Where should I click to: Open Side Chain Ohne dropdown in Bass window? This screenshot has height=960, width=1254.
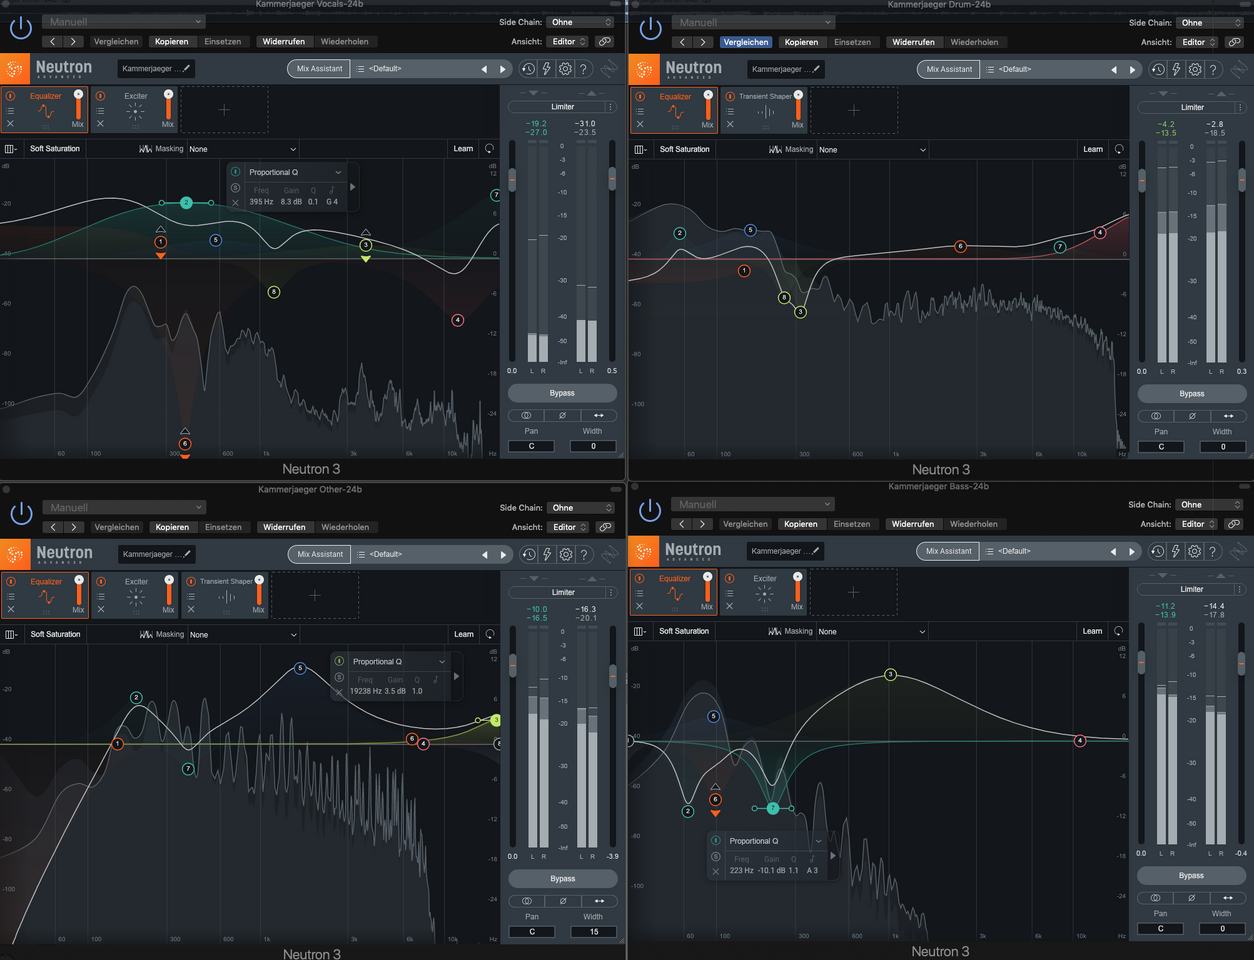click(1208, 504)
